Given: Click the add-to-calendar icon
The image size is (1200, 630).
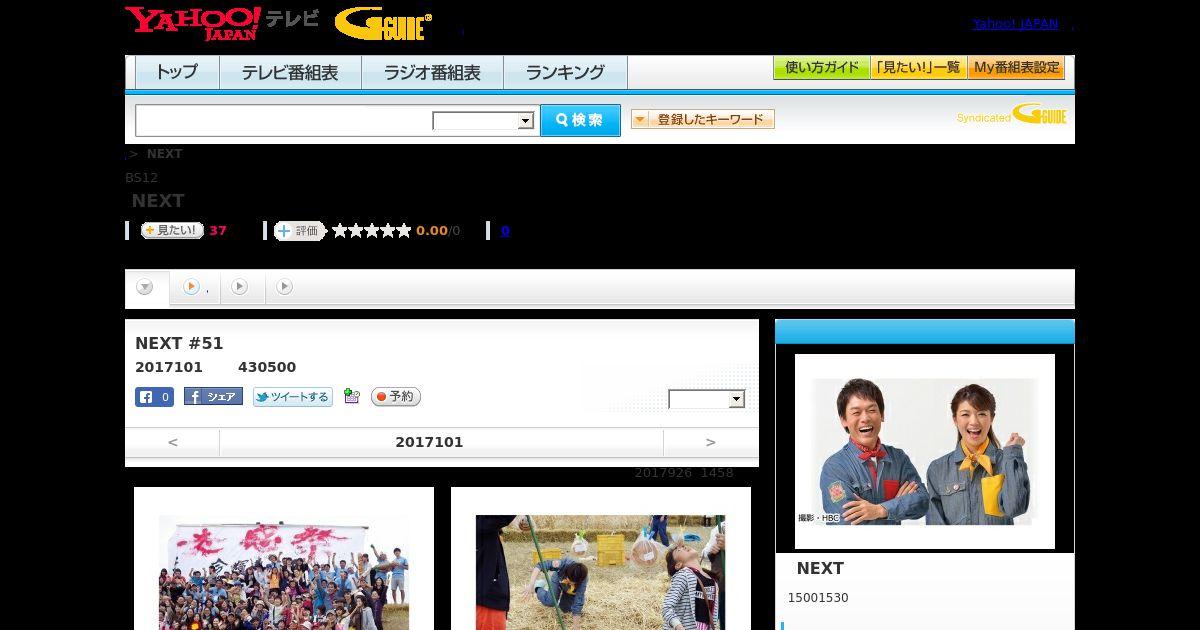Looking at the screenshot, I should point(351,396).
